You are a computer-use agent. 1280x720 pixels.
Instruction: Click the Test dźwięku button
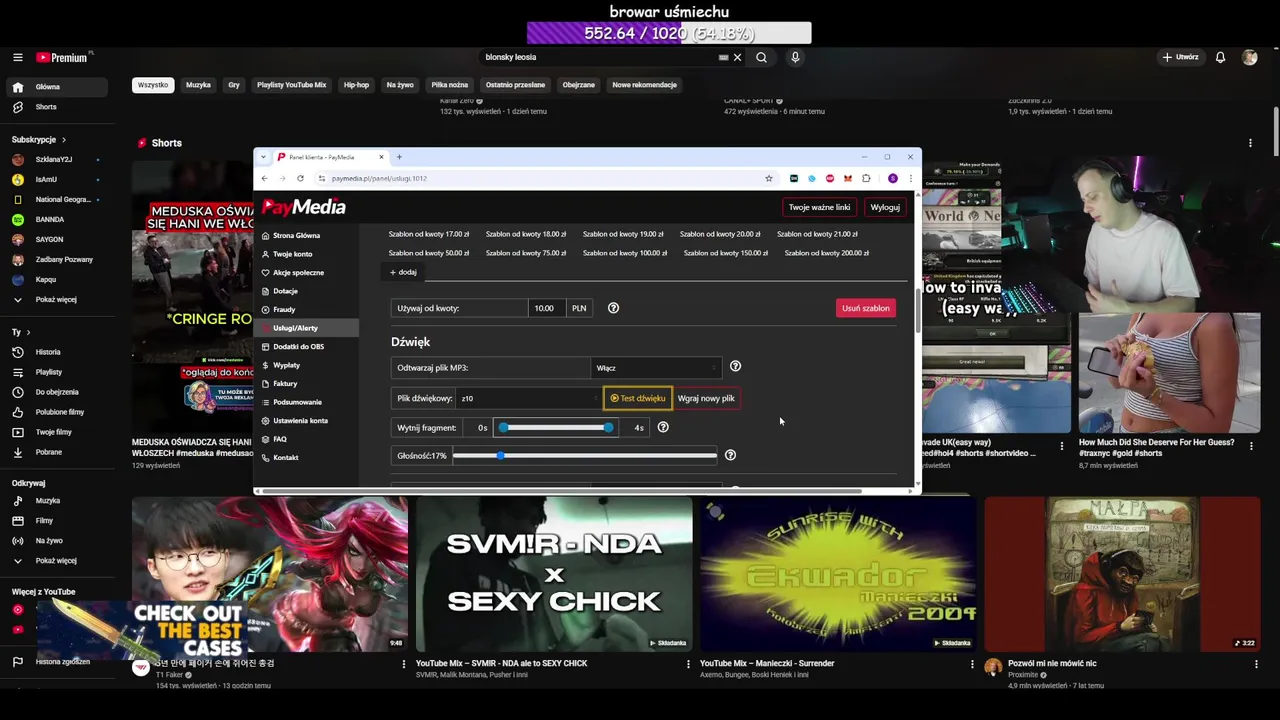pos(638,398)
